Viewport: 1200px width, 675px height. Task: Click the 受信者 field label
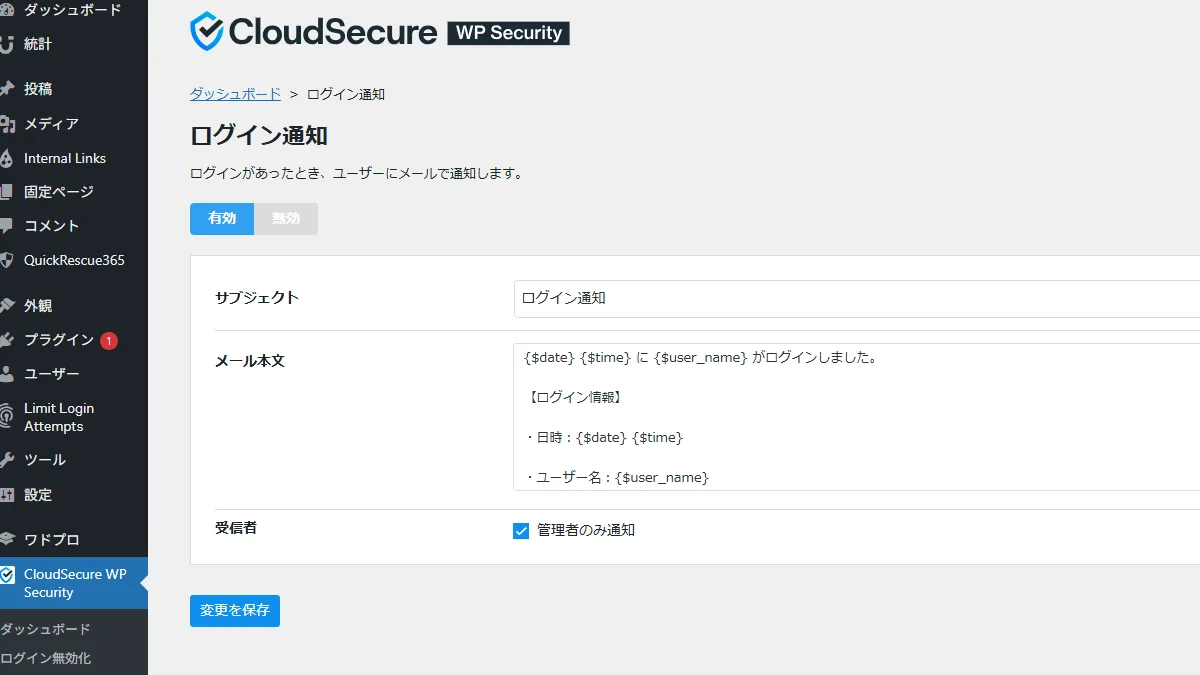click(x=236, y=528)
